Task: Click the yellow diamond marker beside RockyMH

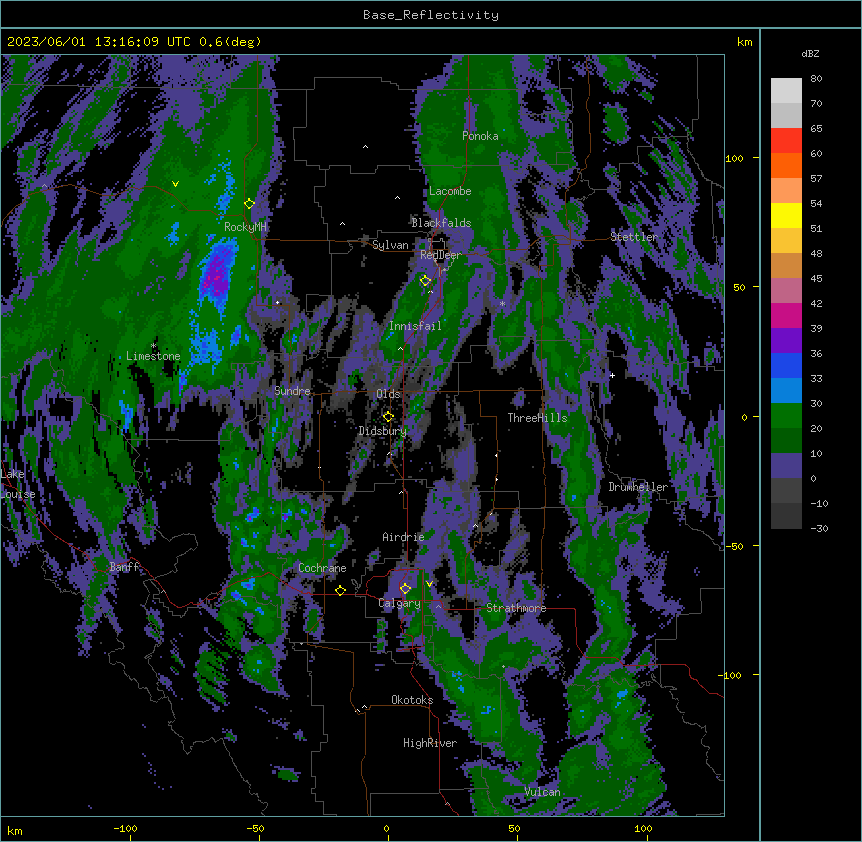Action: click(250, 203)
